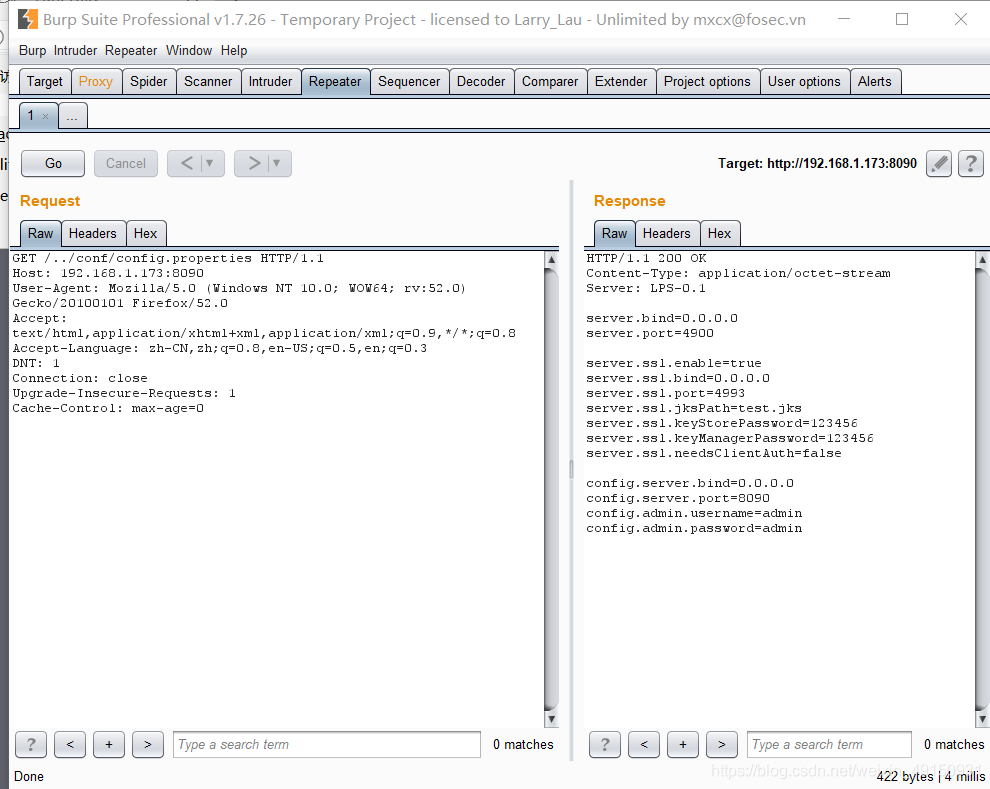Screen dimensions: 990x789
Task: Click Target: http://192.168.1.173:8090 label
Action: (x=817, y=163)
